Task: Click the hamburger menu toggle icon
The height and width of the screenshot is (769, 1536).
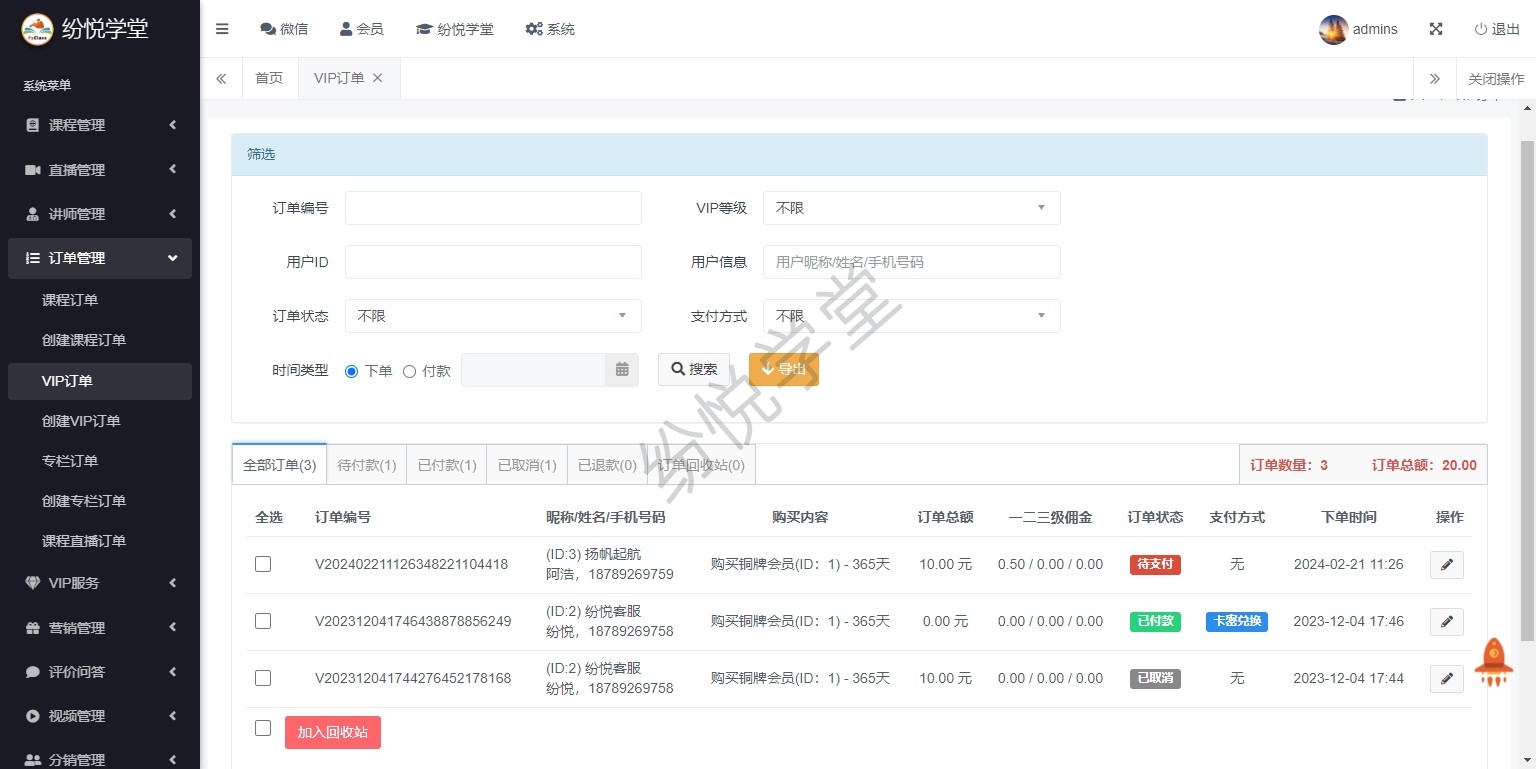Action: click(222, 29)
